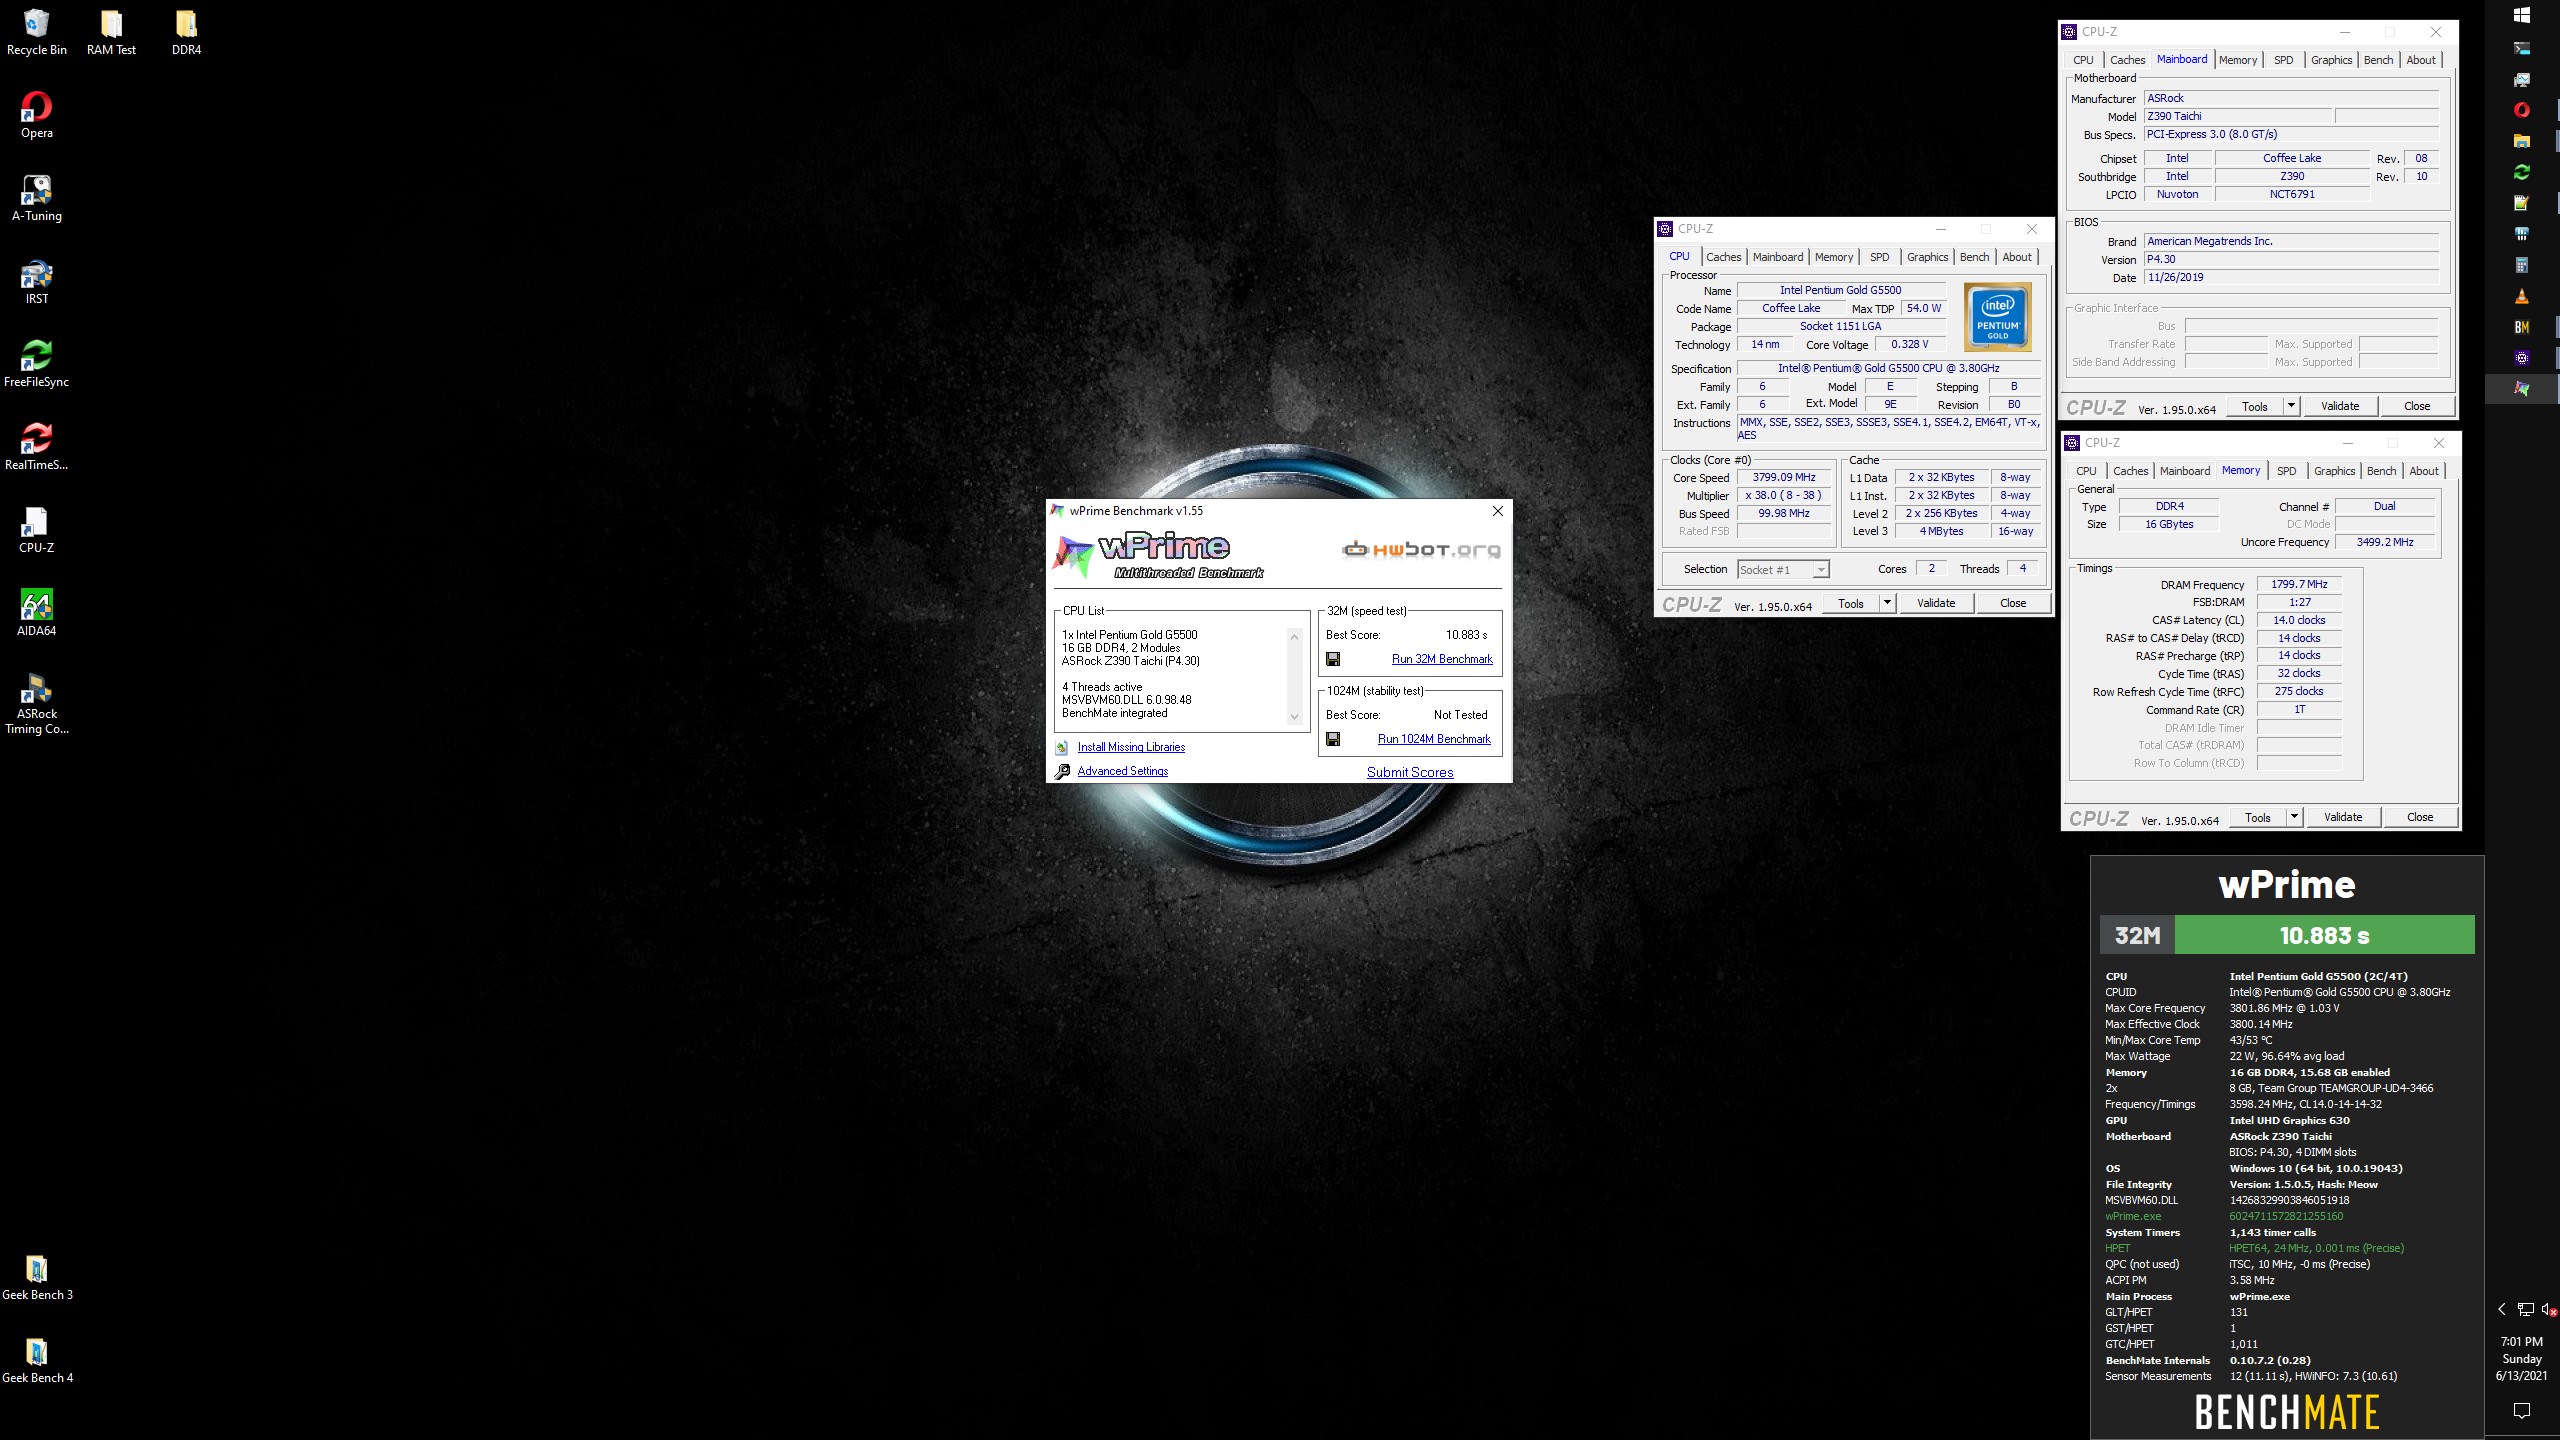2560x1440 pixels.
Task: Open the Calculator taskbar icon
Action: (x=2522, y=265)
